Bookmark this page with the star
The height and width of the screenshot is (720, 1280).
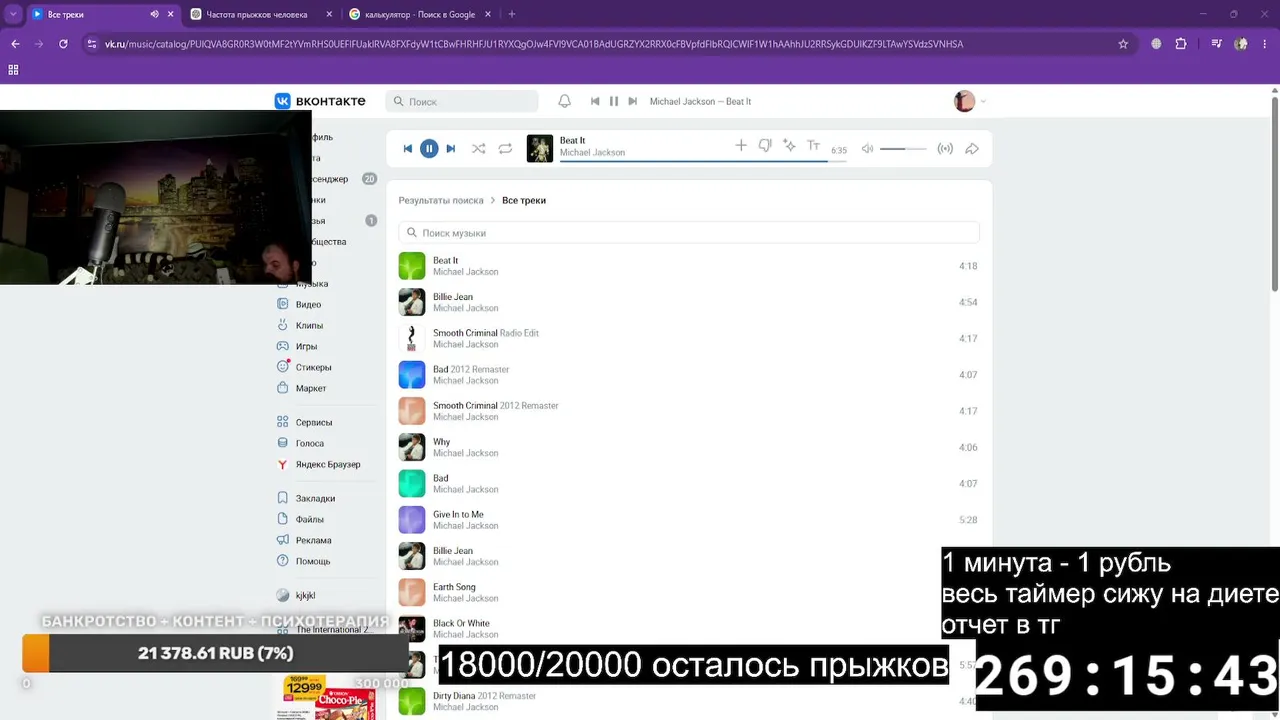(x=1123, y=44)
